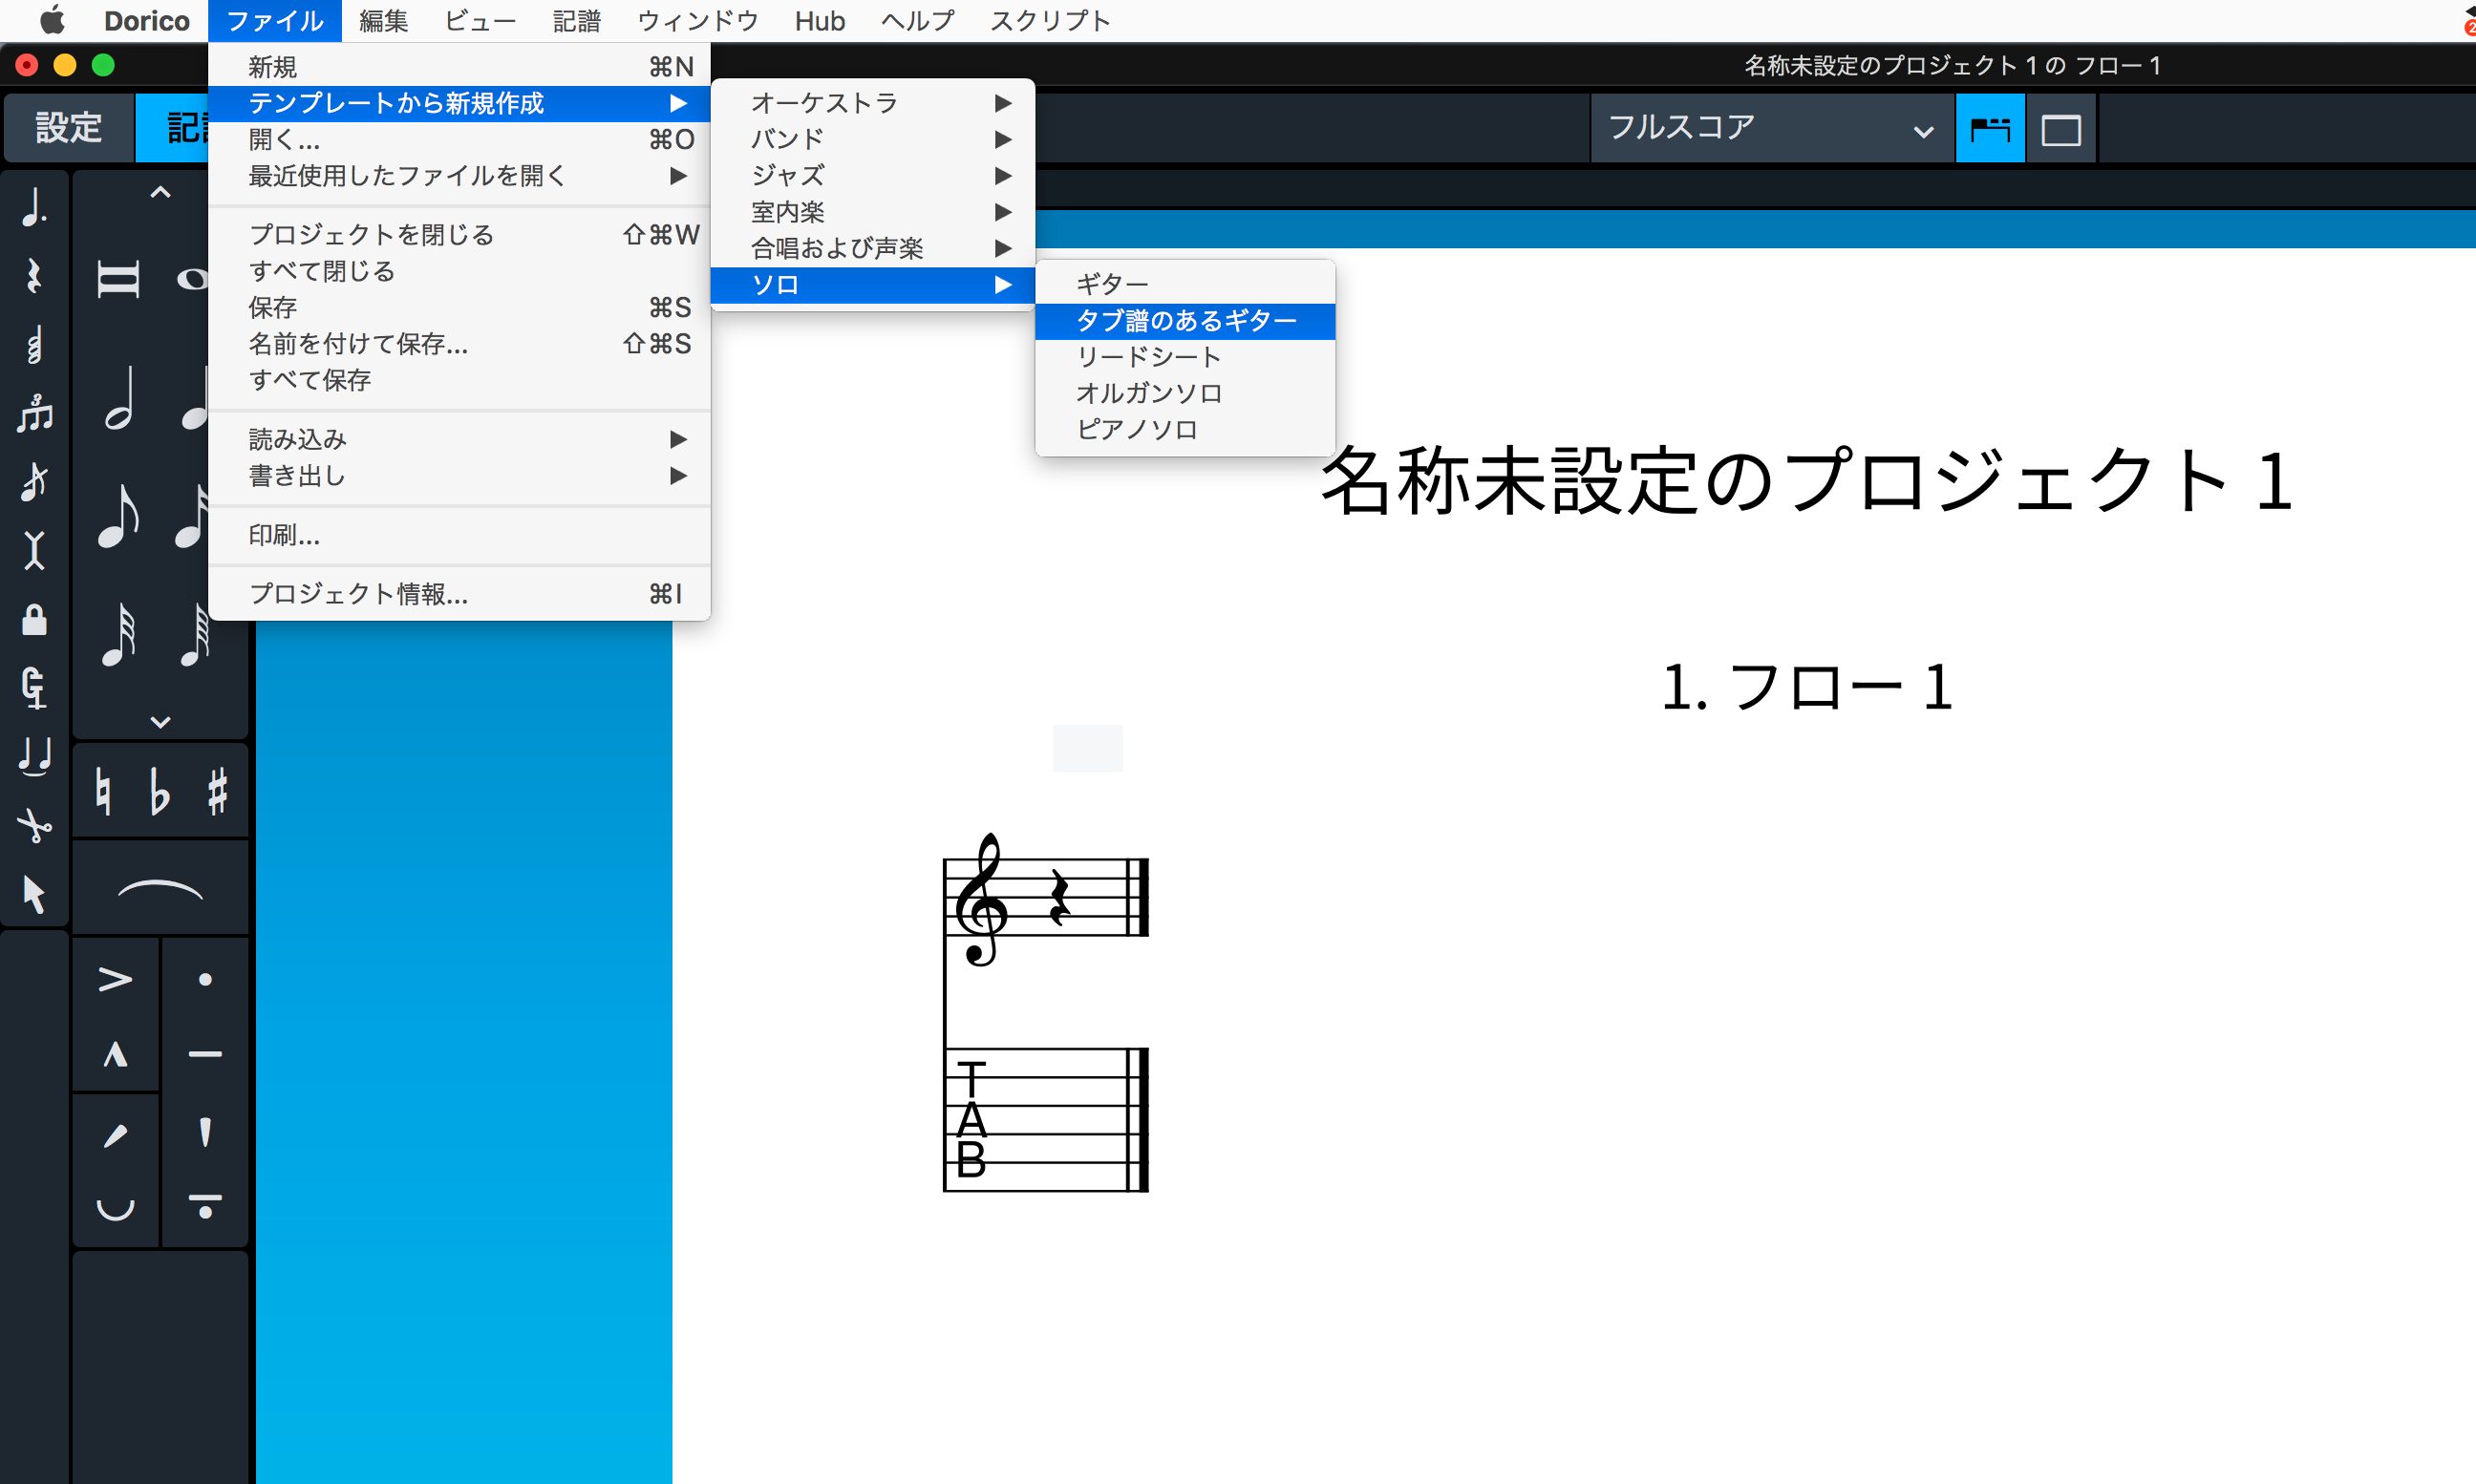Choose ギター solo template
2476x1484 pixels.
(x=1185, y=284)
